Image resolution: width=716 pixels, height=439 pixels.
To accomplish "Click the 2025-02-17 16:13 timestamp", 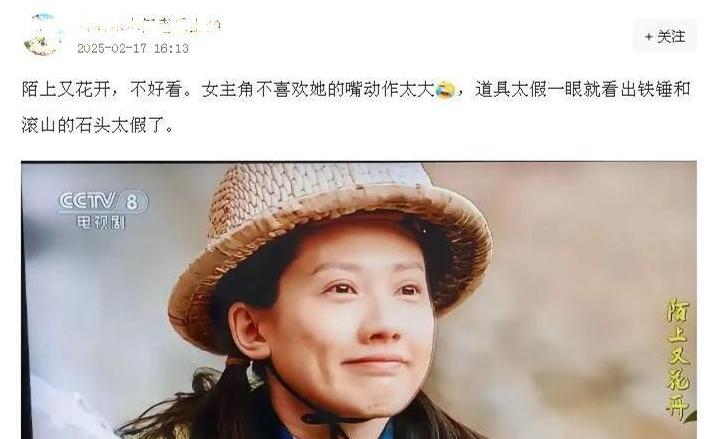I will [x=133, y=48].
